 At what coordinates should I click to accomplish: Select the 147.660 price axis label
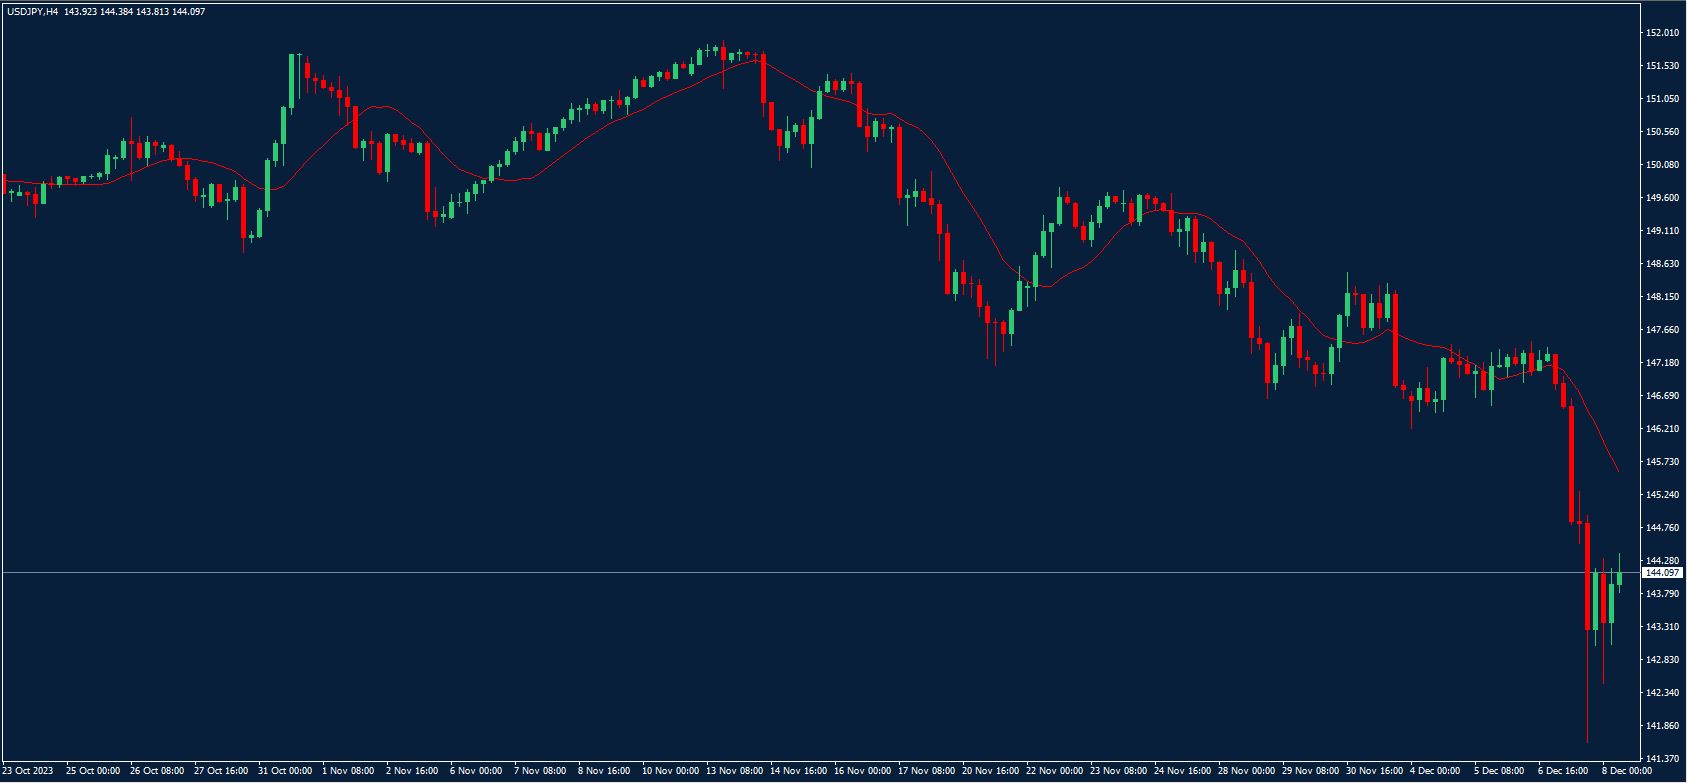point(1663,330)
